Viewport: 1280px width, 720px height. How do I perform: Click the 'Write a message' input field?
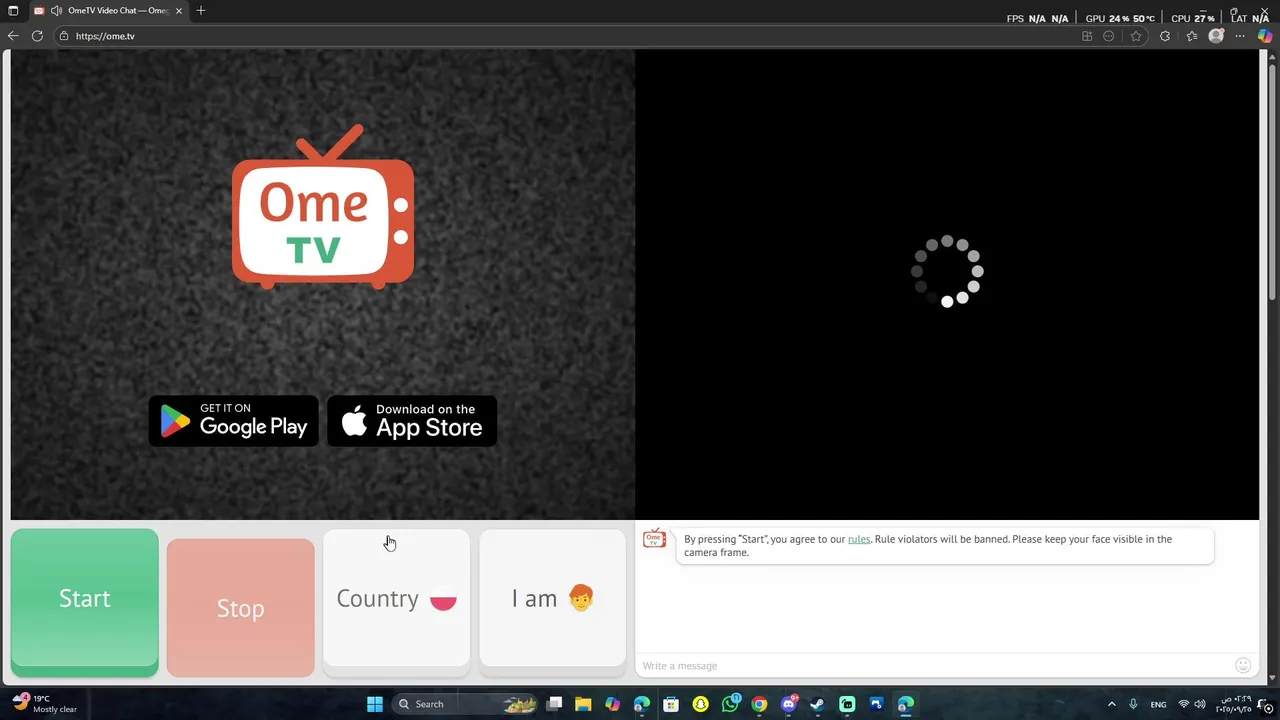pos(935,666)
